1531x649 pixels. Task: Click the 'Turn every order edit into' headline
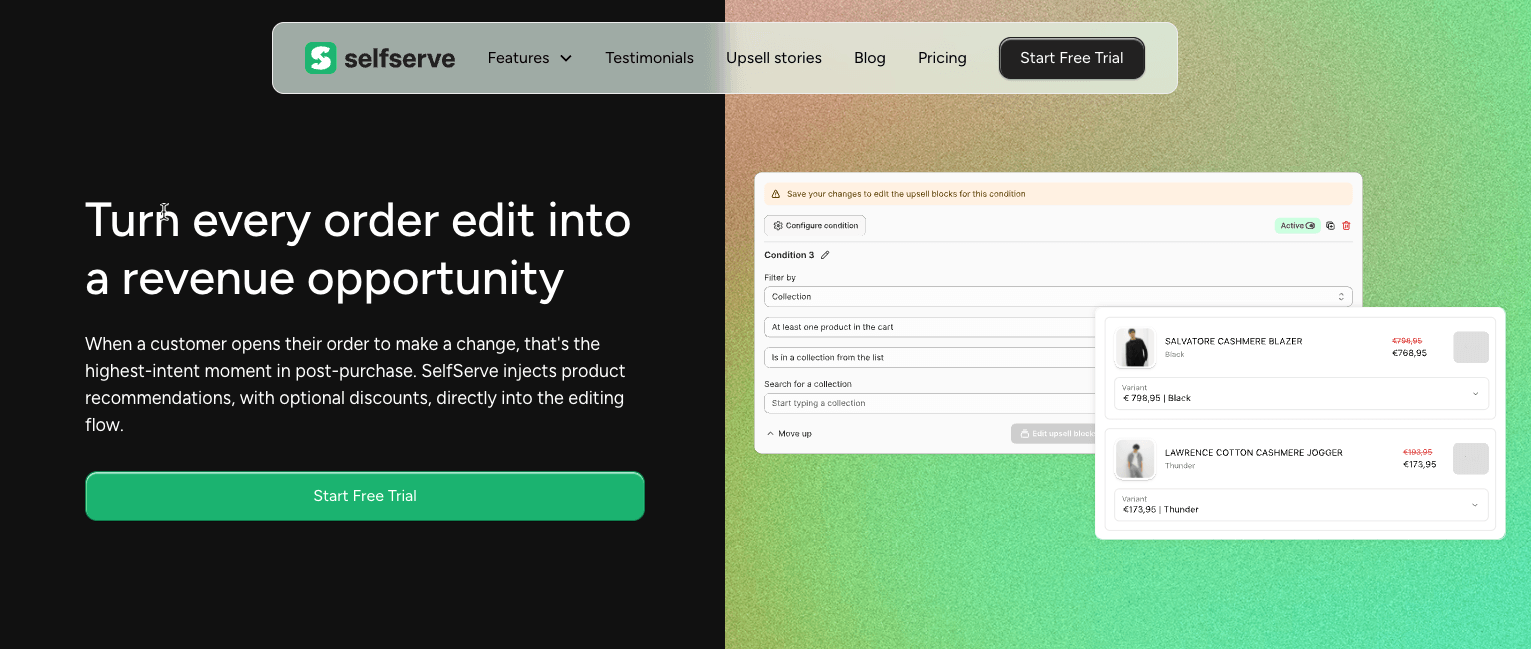click(x=358, y=220)
